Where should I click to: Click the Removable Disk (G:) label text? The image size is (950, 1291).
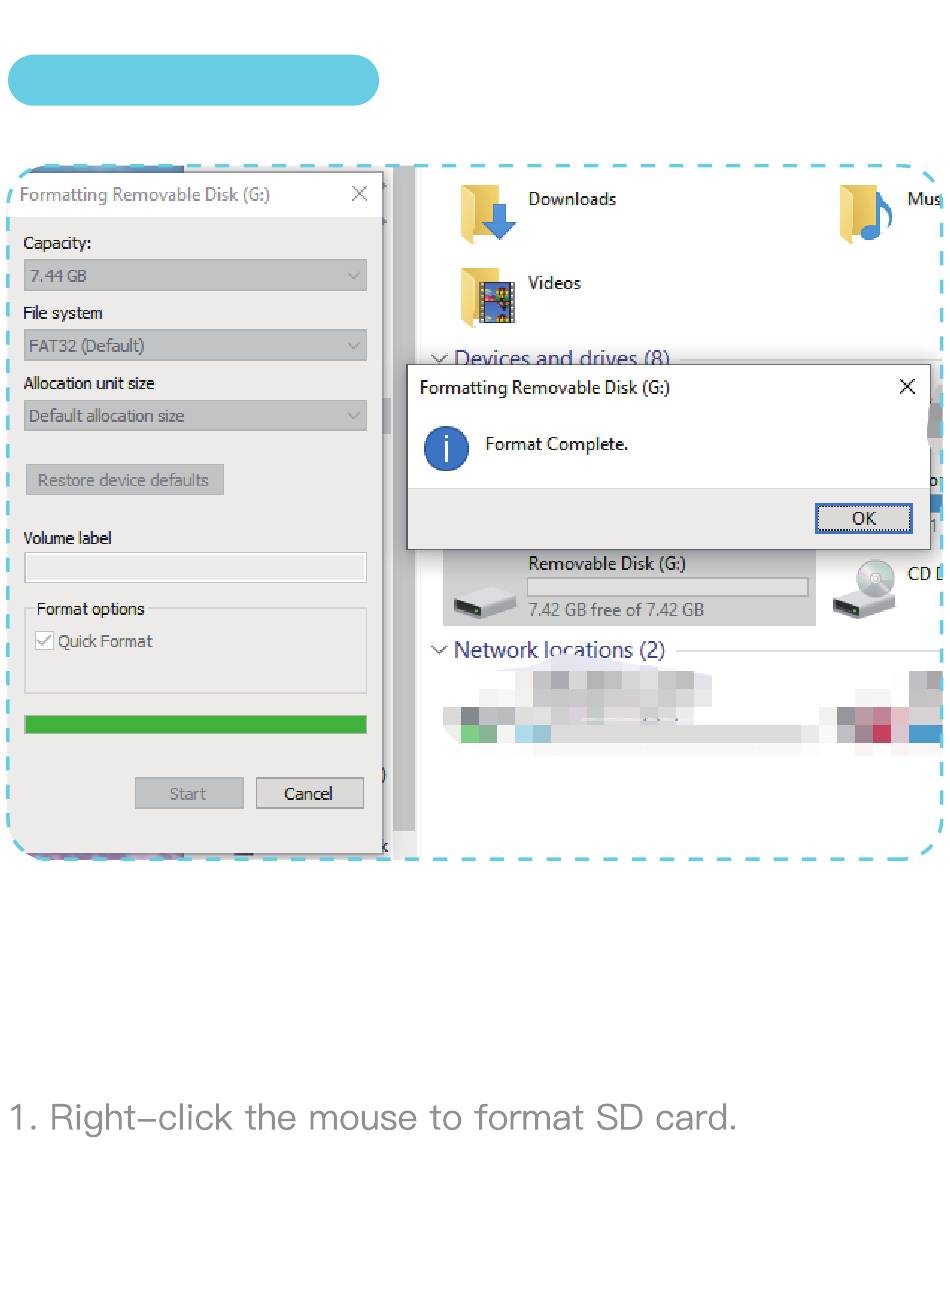tap(607, 564)
